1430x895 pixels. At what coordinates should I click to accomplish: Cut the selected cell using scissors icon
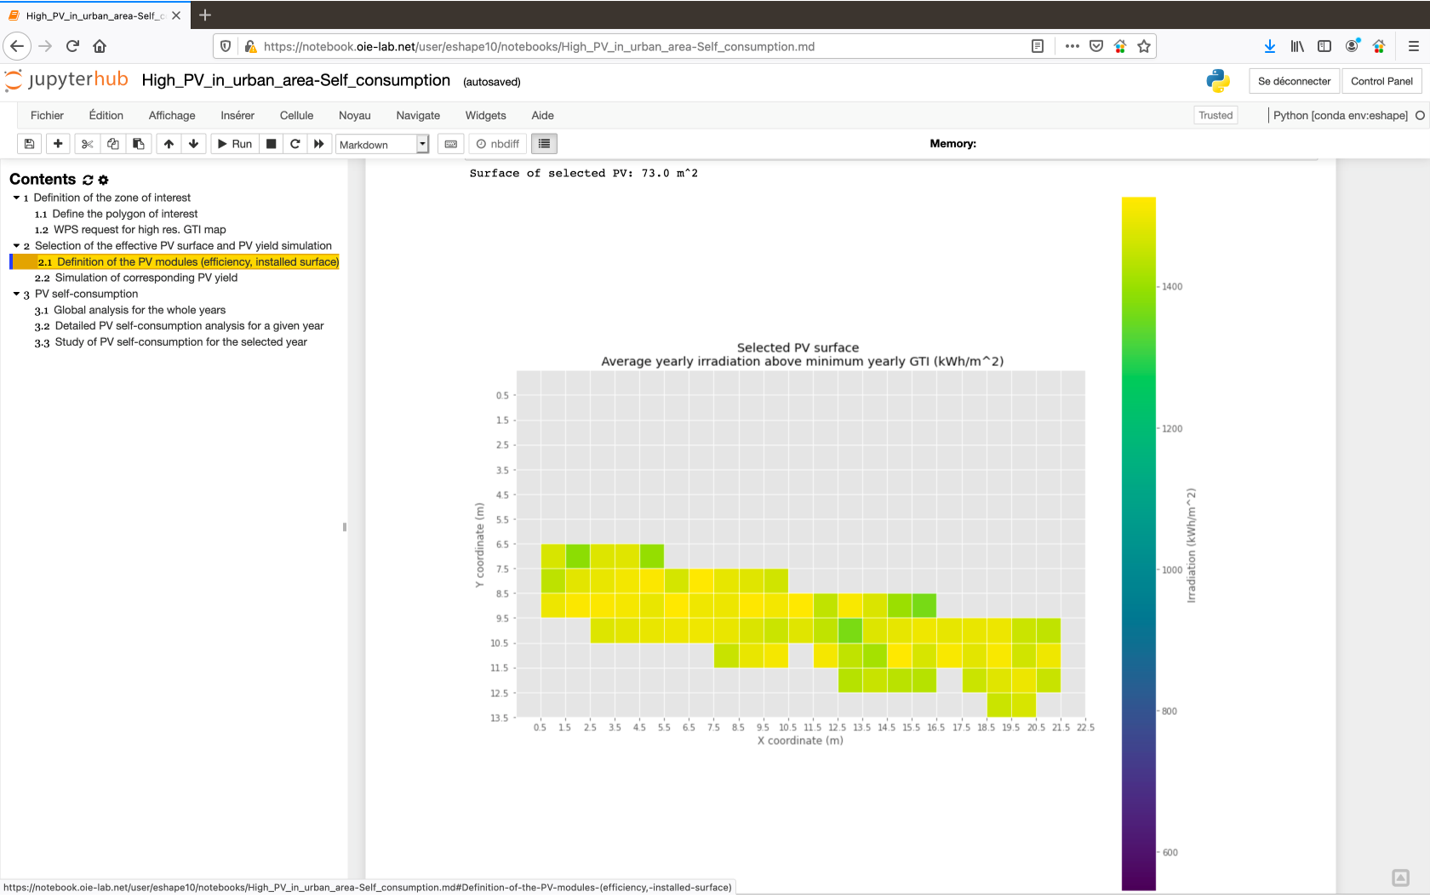[x=86, y=143]
